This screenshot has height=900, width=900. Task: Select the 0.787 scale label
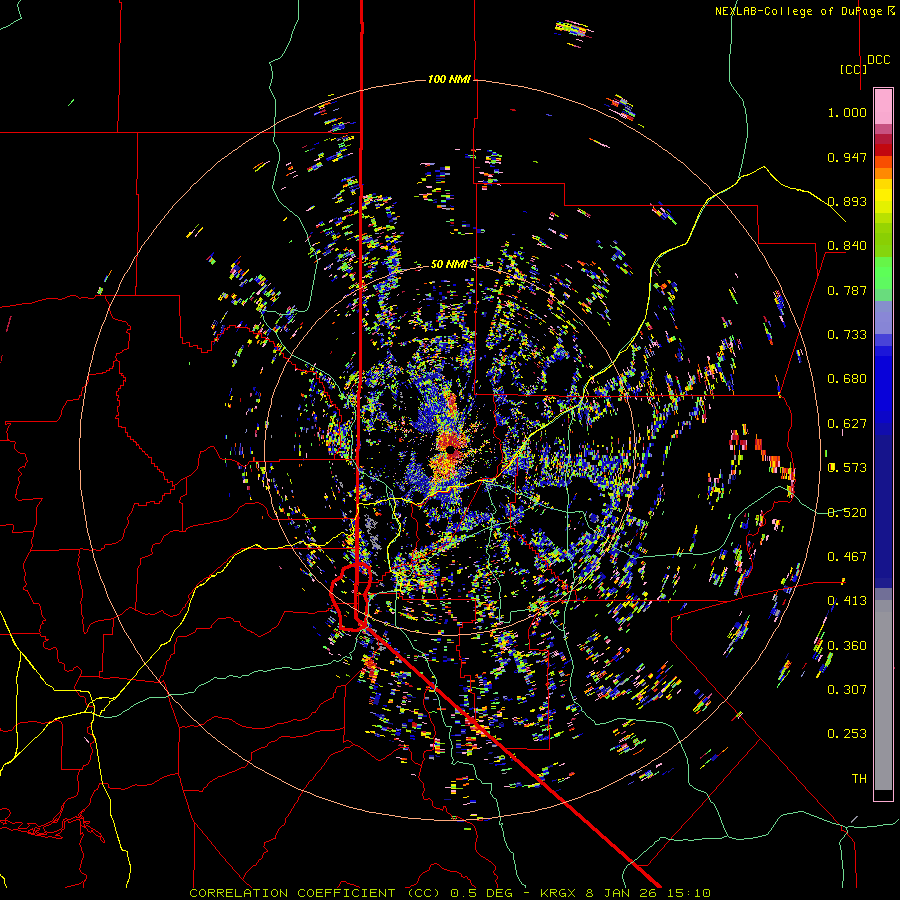[x=847, y=290]
